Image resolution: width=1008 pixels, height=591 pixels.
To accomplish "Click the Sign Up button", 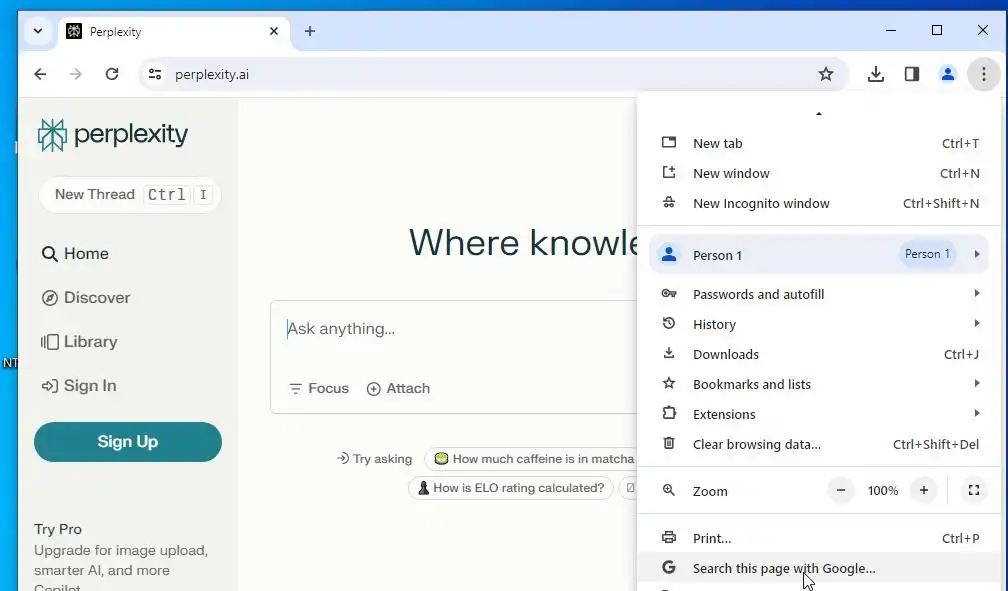I will pos(128,442).
